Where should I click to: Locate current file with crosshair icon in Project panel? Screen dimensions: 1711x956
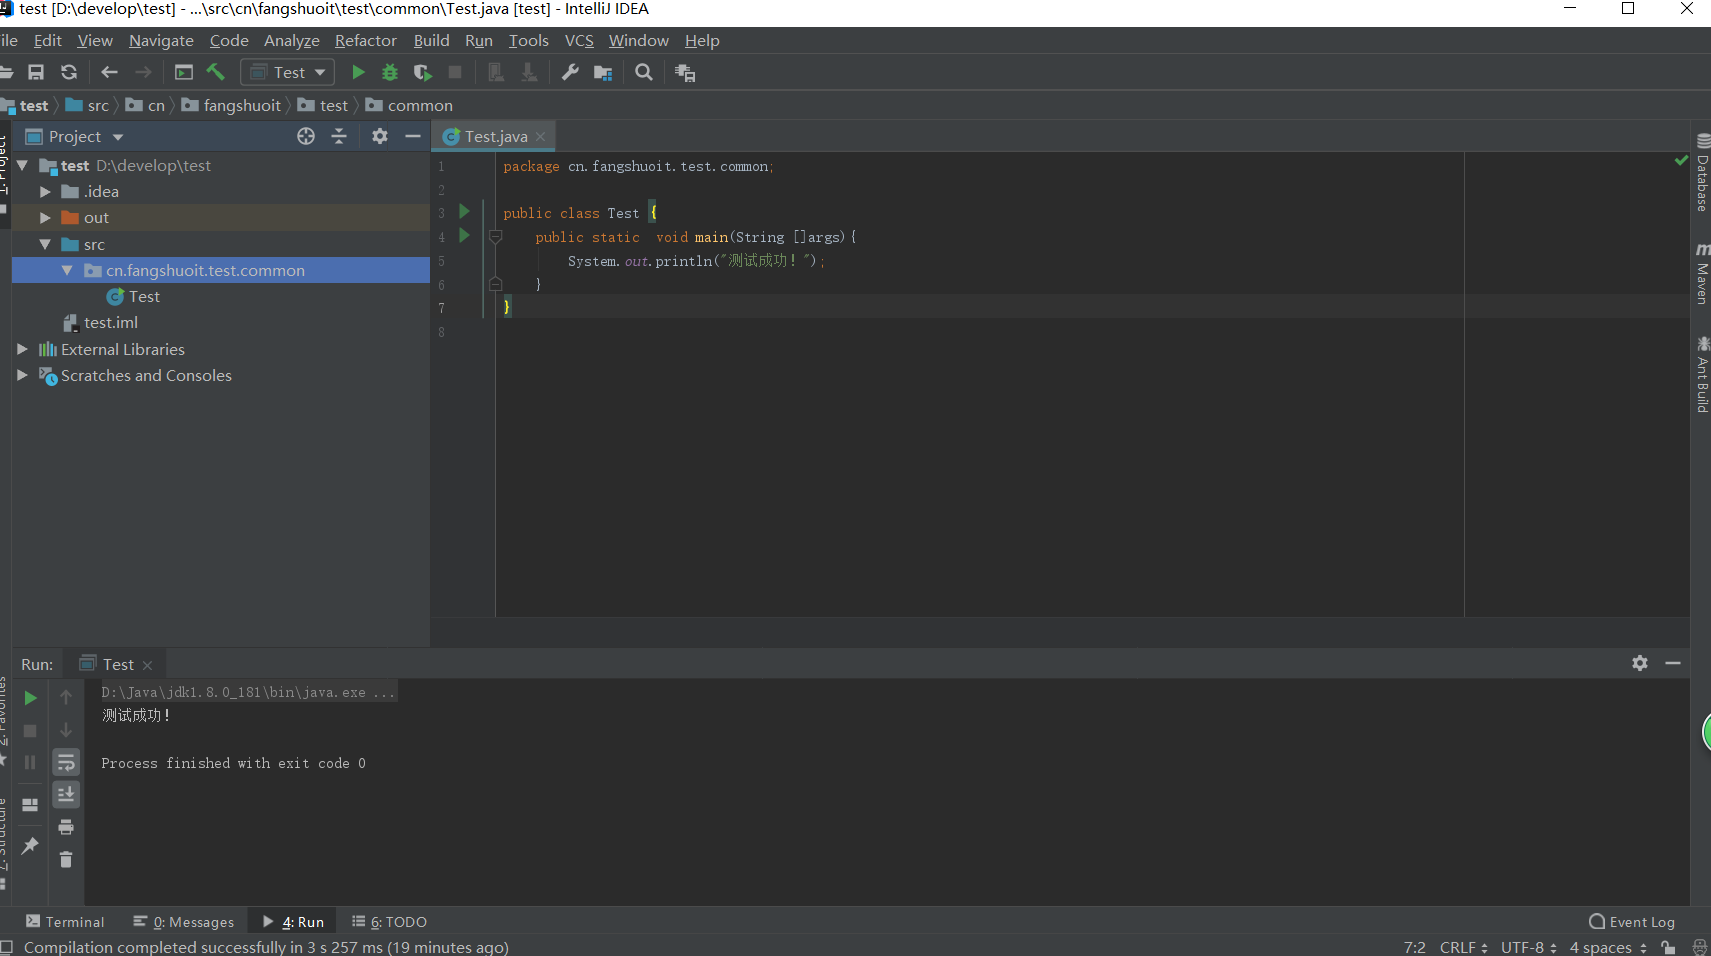coord(306,136)
